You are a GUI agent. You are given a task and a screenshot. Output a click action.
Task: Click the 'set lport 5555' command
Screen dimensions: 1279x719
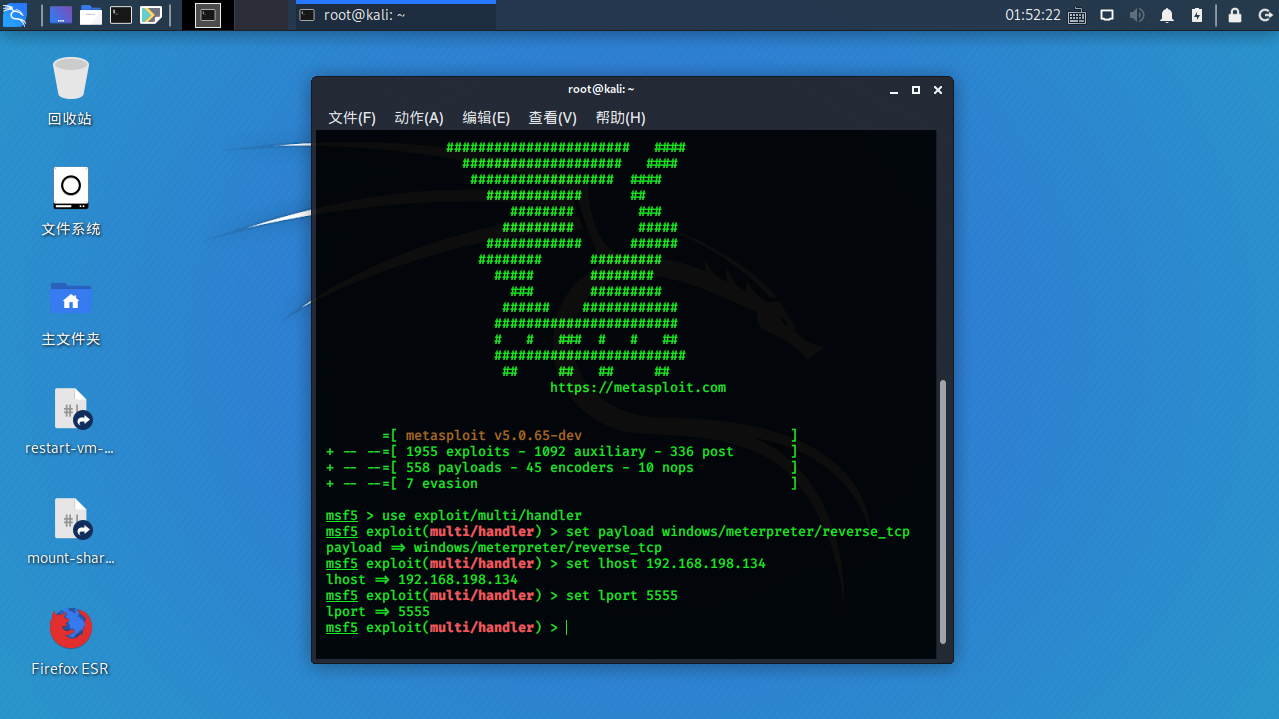click(x=622, y=595)
